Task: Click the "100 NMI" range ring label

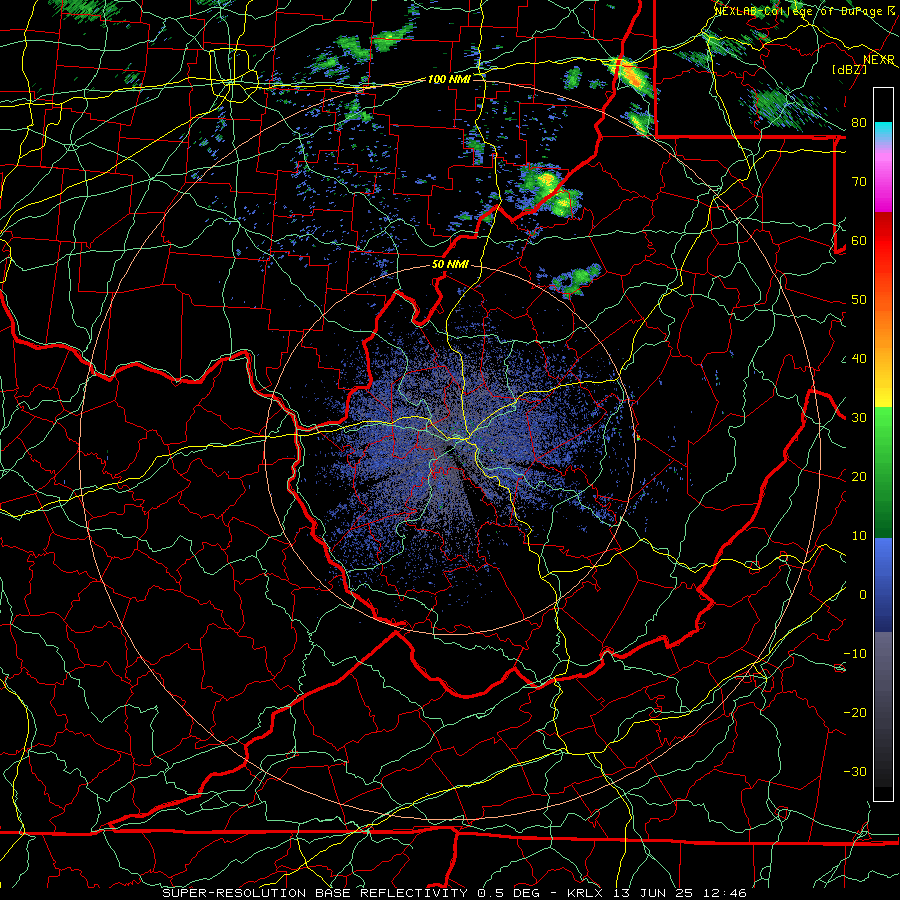Action: (x=448, y=79)
